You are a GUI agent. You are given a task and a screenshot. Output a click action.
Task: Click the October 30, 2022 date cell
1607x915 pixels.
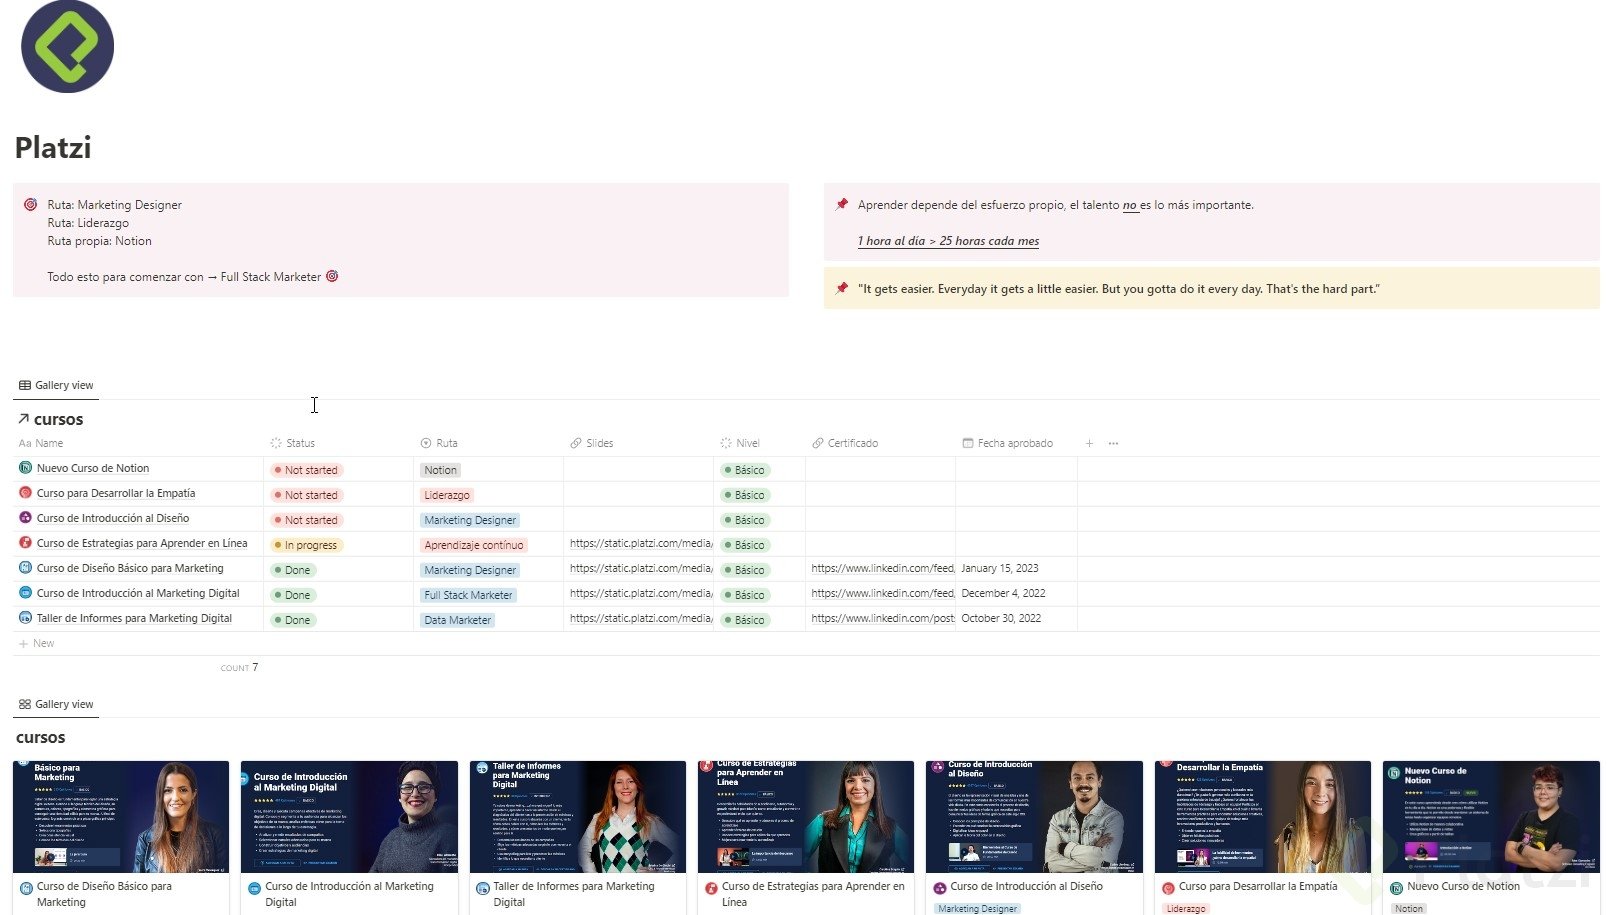pyautogui.click(x=1001, y=618)
